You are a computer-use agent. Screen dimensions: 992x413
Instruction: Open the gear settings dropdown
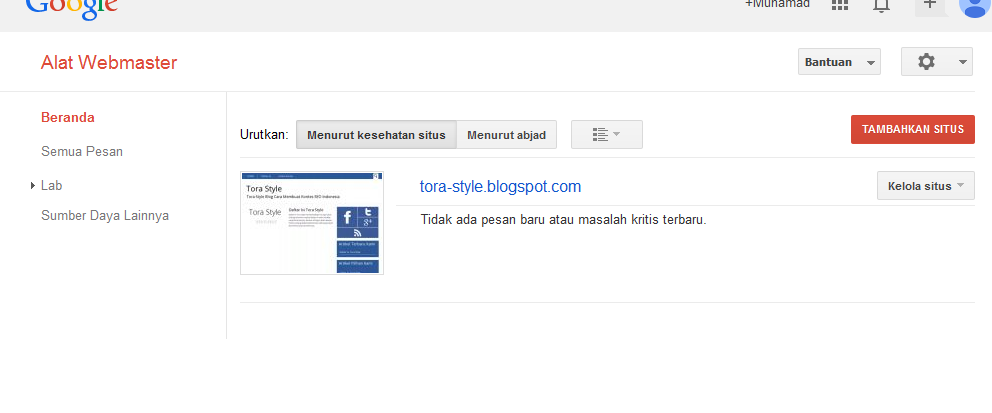[x=936, y=62]
